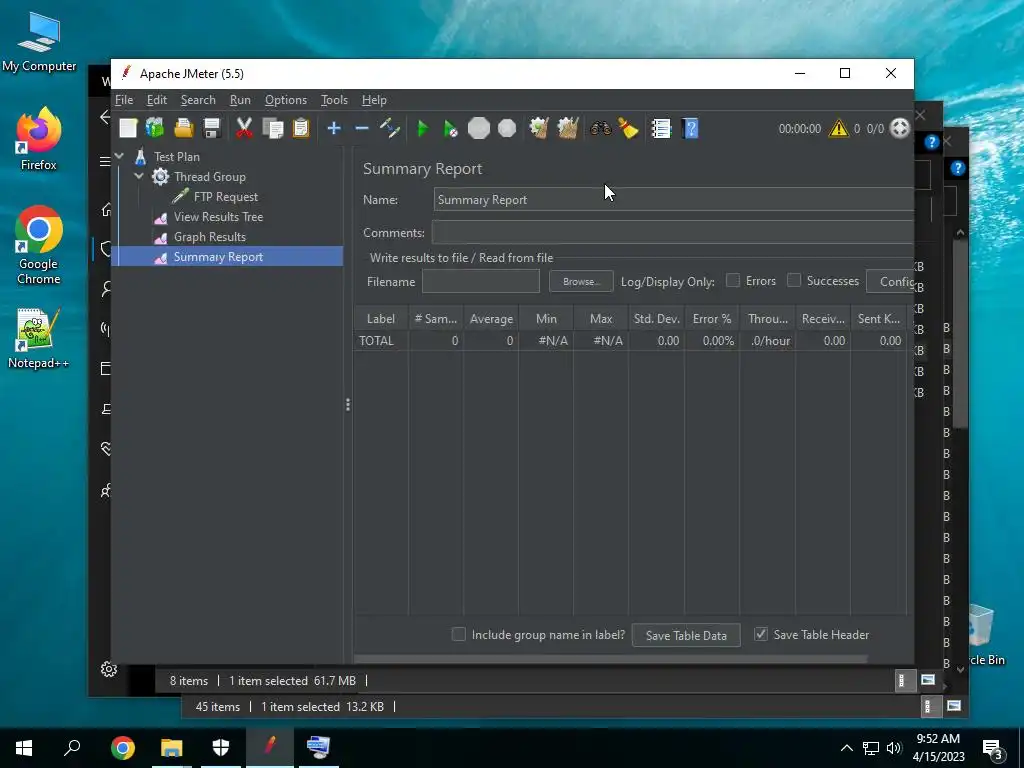1024x768 pixels.
Task: Click the blue minus Collapse All icon
Action: pos(362,128)
